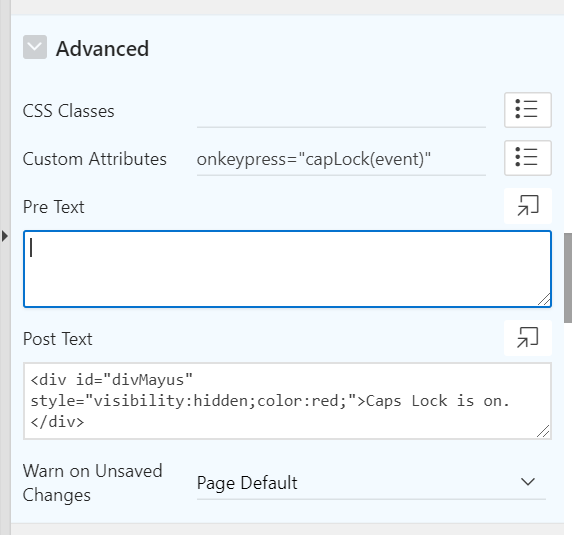Click the CSS Classes label
This screenshot has width=572, height=535.
[x=69, y=111]
